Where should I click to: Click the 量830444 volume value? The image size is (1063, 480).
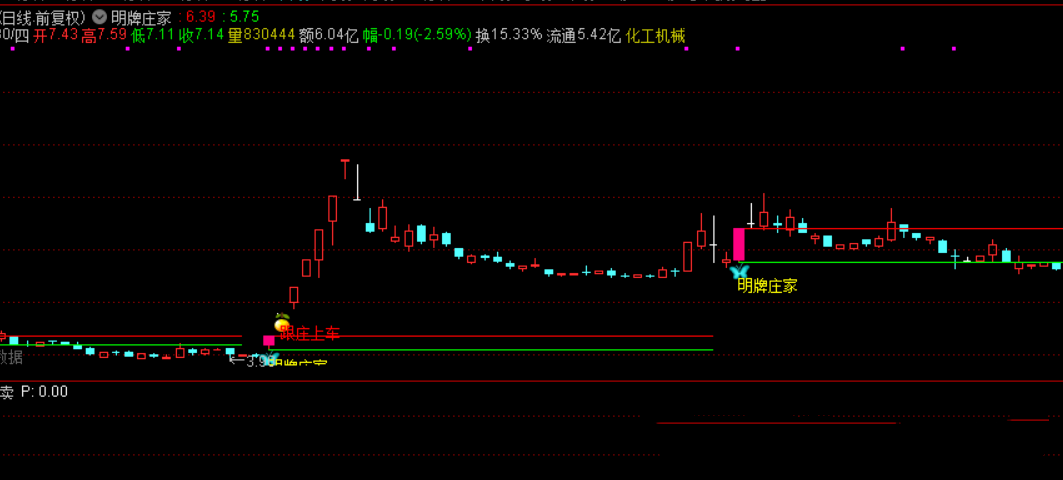coord(261,36)
